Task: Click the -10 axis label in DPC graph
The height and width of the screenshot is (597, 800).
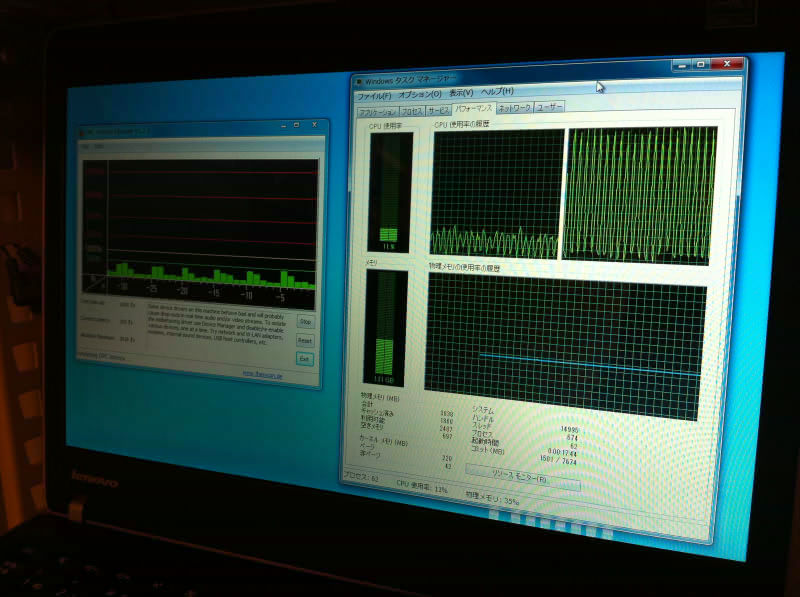Action: tap(246, 295)
